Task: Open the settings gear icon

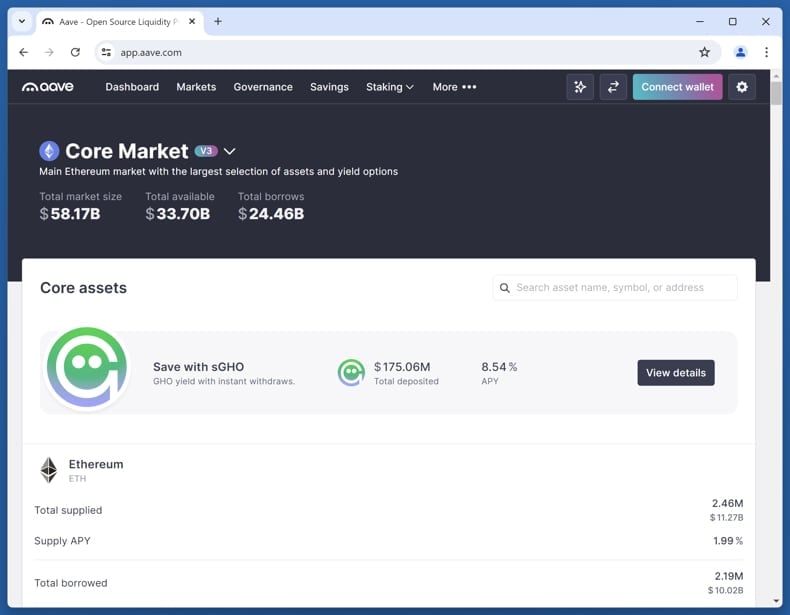Action: point(742,87)
